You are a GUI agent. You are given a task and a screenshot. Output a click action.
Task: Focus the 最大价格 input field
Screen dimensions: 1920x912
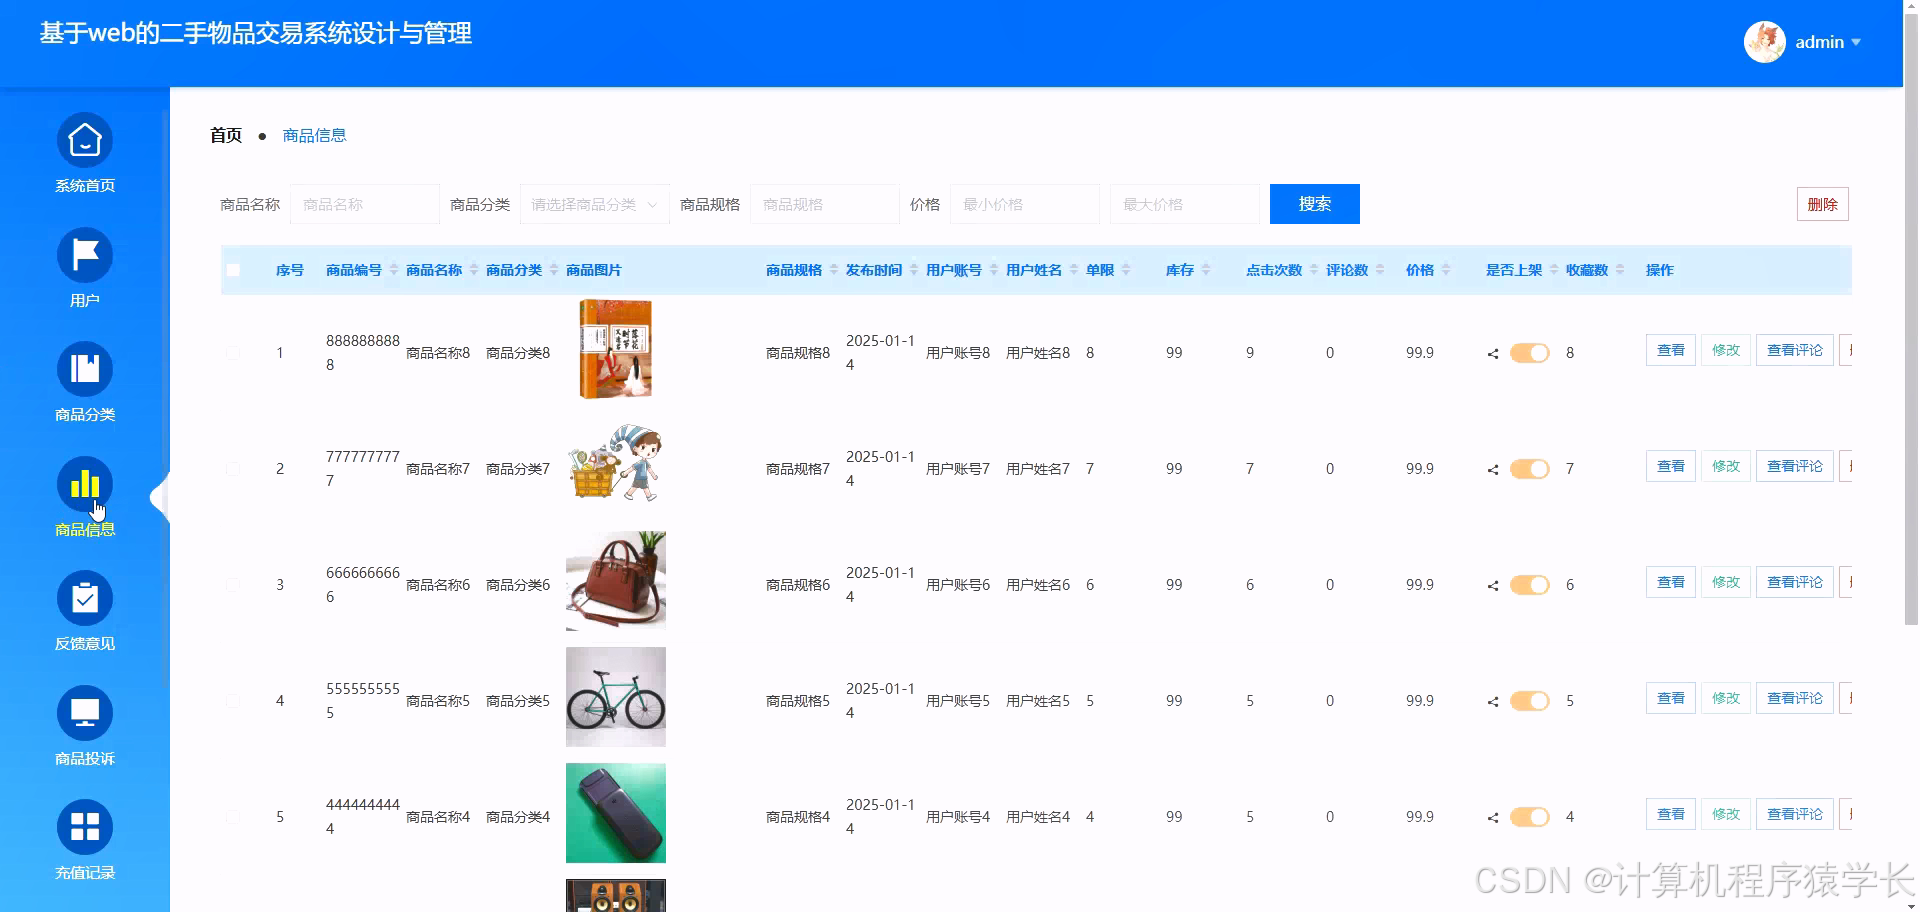click(1185, 204)
